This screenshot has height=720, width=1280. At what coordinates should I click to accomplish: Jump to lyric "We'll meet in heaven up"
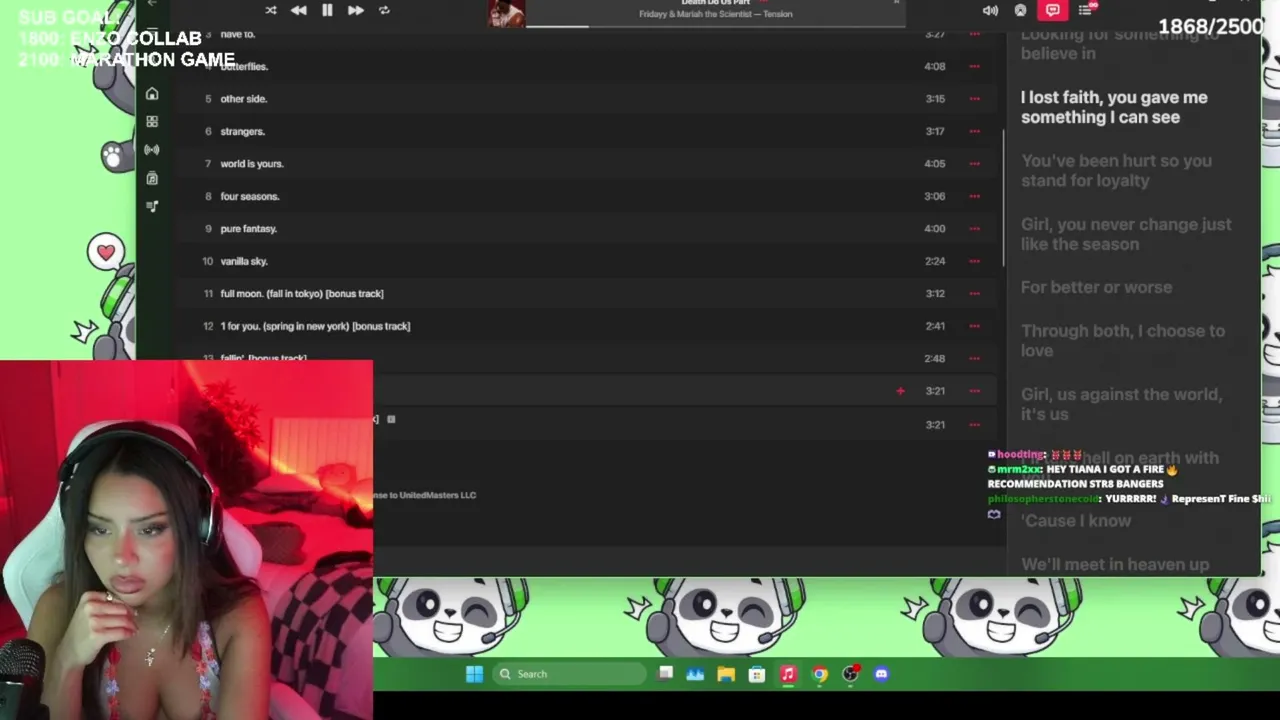[x=1115, y=565]
